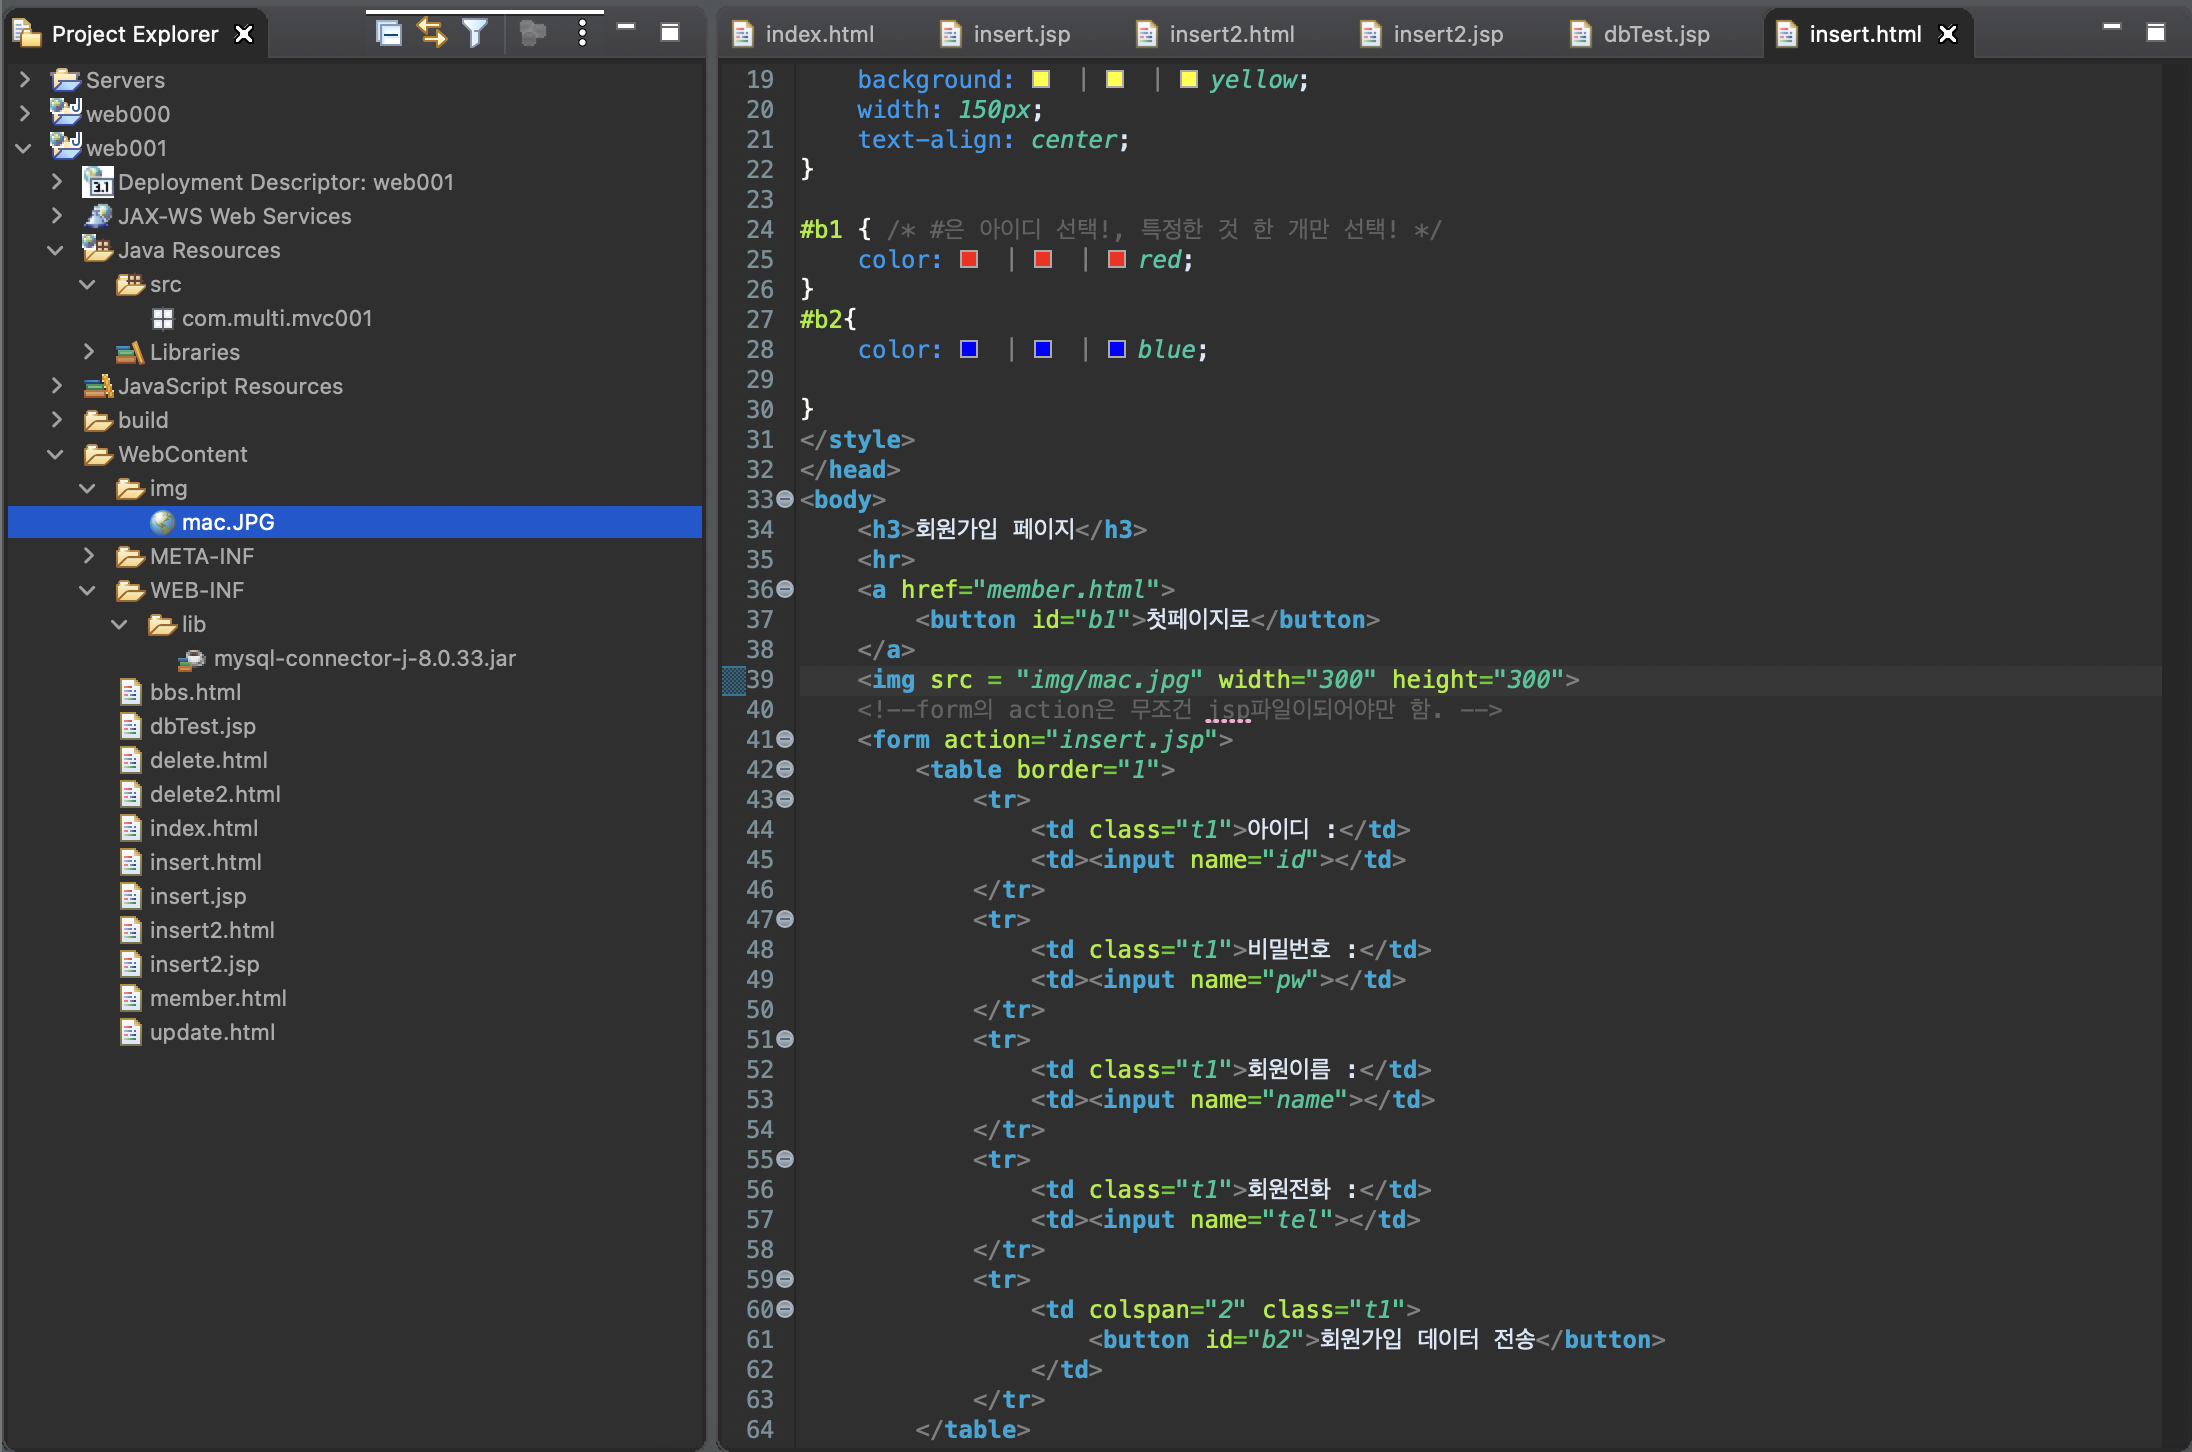Screen dimensions: 2192x1452
Task: Click the Collapse All toolbar icon
Action: point(388,34)
